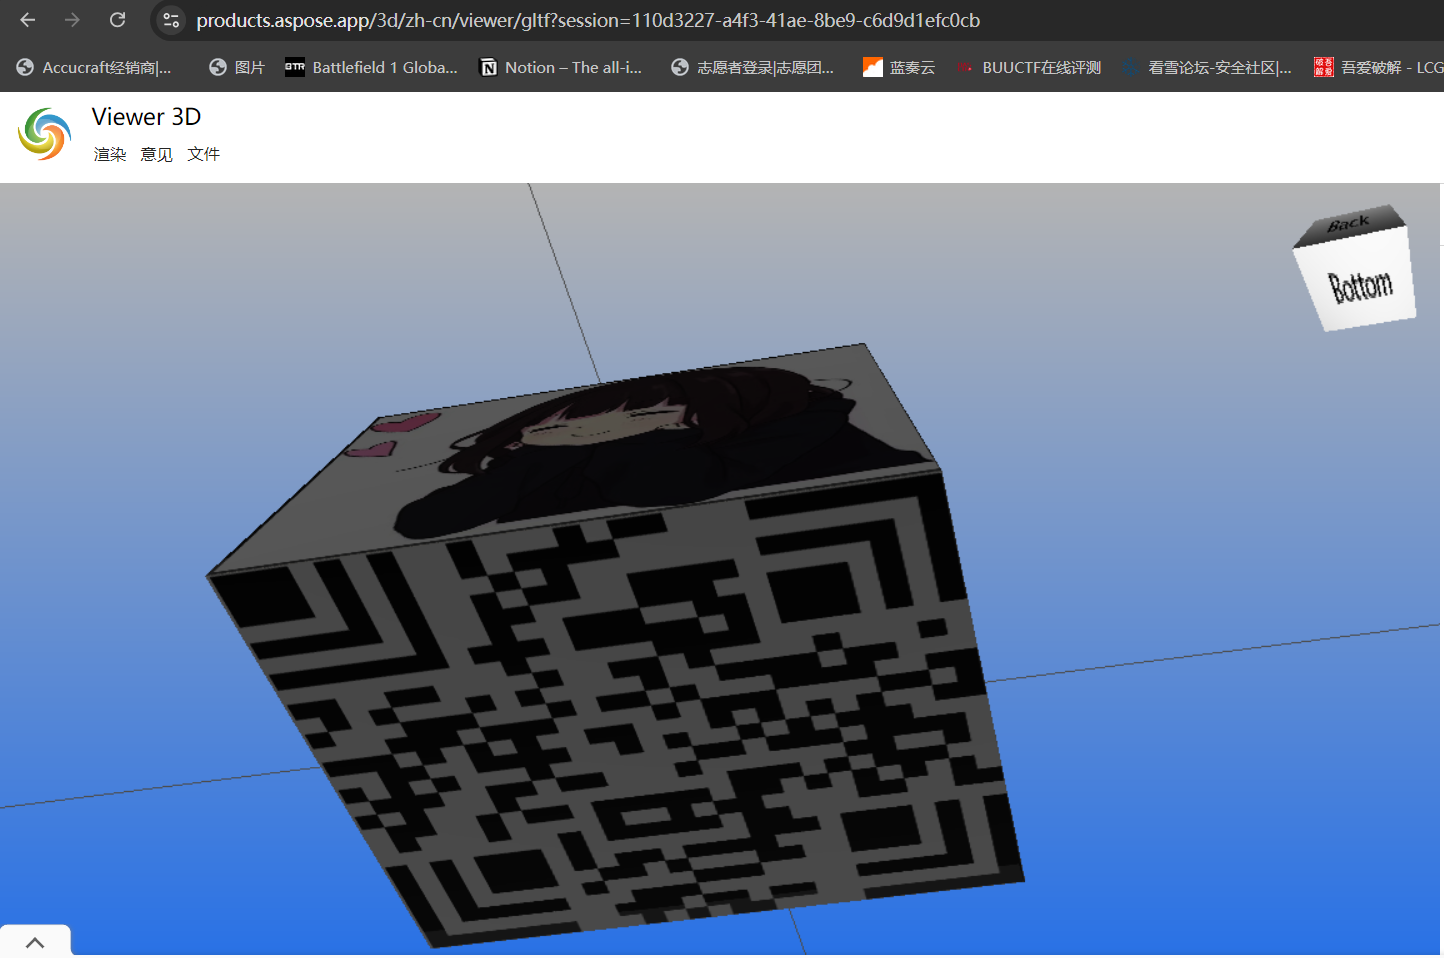Viewport: 1444px width, 958px height.
Task: Click the Aspose swirl logo
Action: tap(45, 134)
